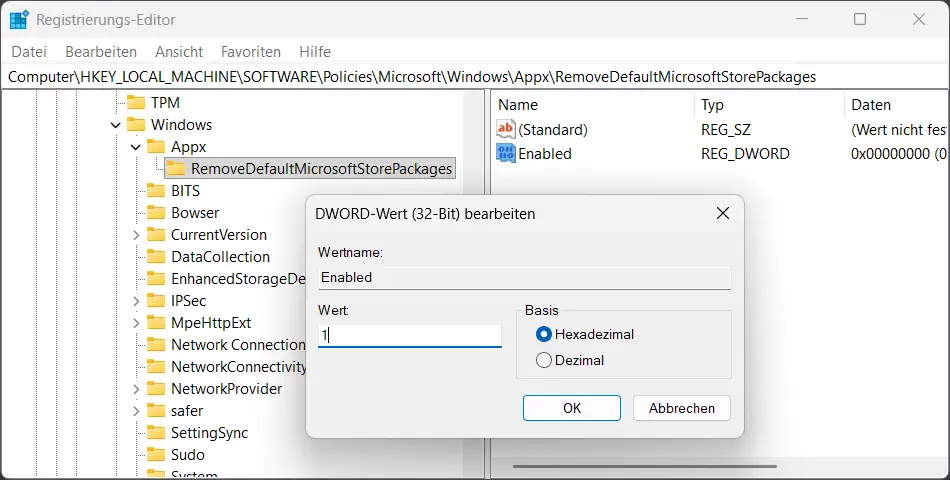Viewport: 950px width, 480px height.
Task: Click the RemoveDefaultMicrosoftStorePackages folder icon
Action: click(x=175, y=169)
